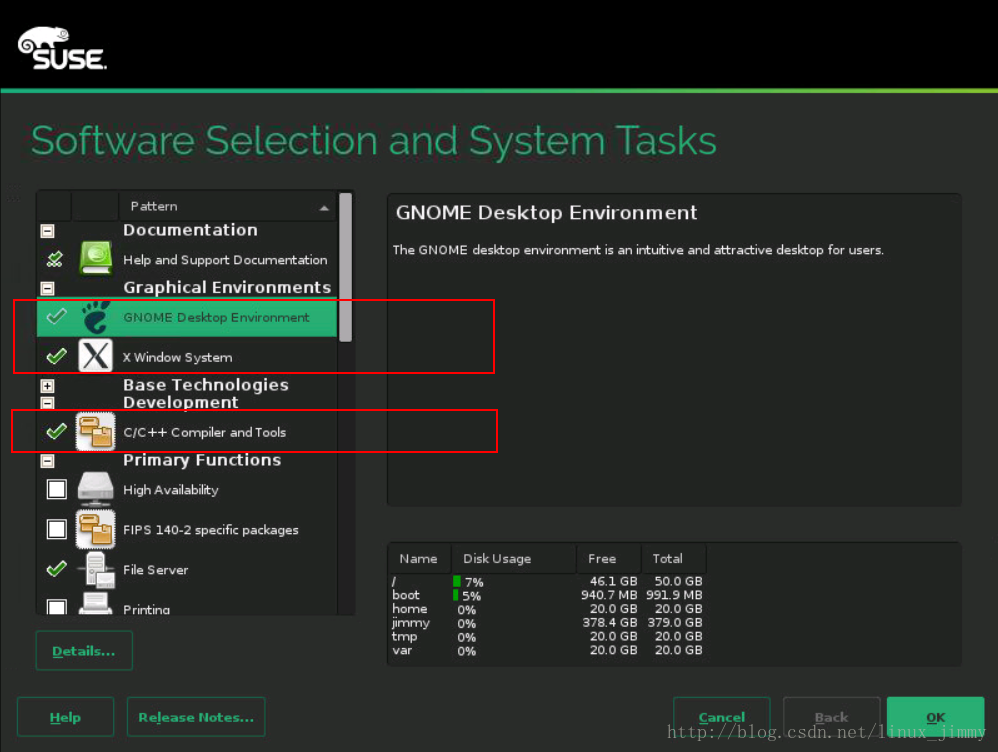Screen dimensions: 998x752
Task: Enable the High Availability checkbox
Action: [57, 489]
